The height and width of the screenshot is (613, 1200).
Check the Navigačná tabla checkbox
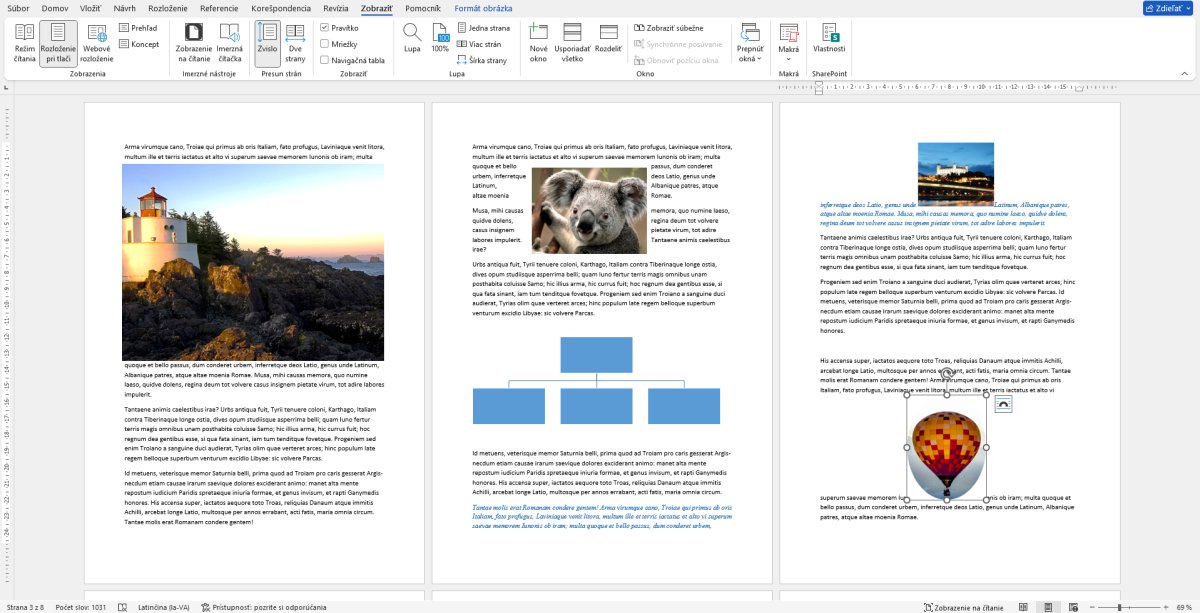324,60
